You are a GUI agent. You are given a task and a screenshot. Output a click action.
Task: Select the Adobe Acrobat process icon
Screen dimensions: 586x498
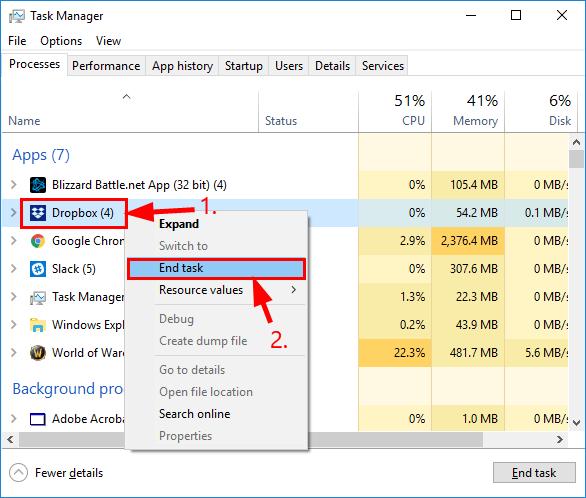(x=38, y=419)
